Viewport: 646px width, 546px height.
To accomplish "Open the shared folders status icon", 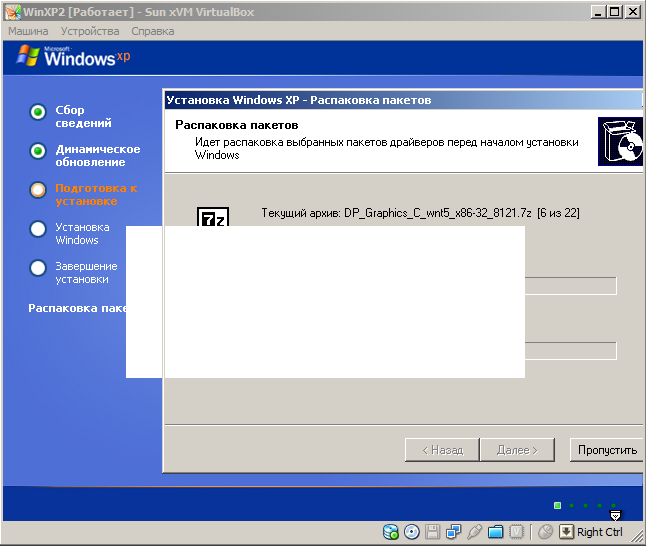I will pos(496,532).
